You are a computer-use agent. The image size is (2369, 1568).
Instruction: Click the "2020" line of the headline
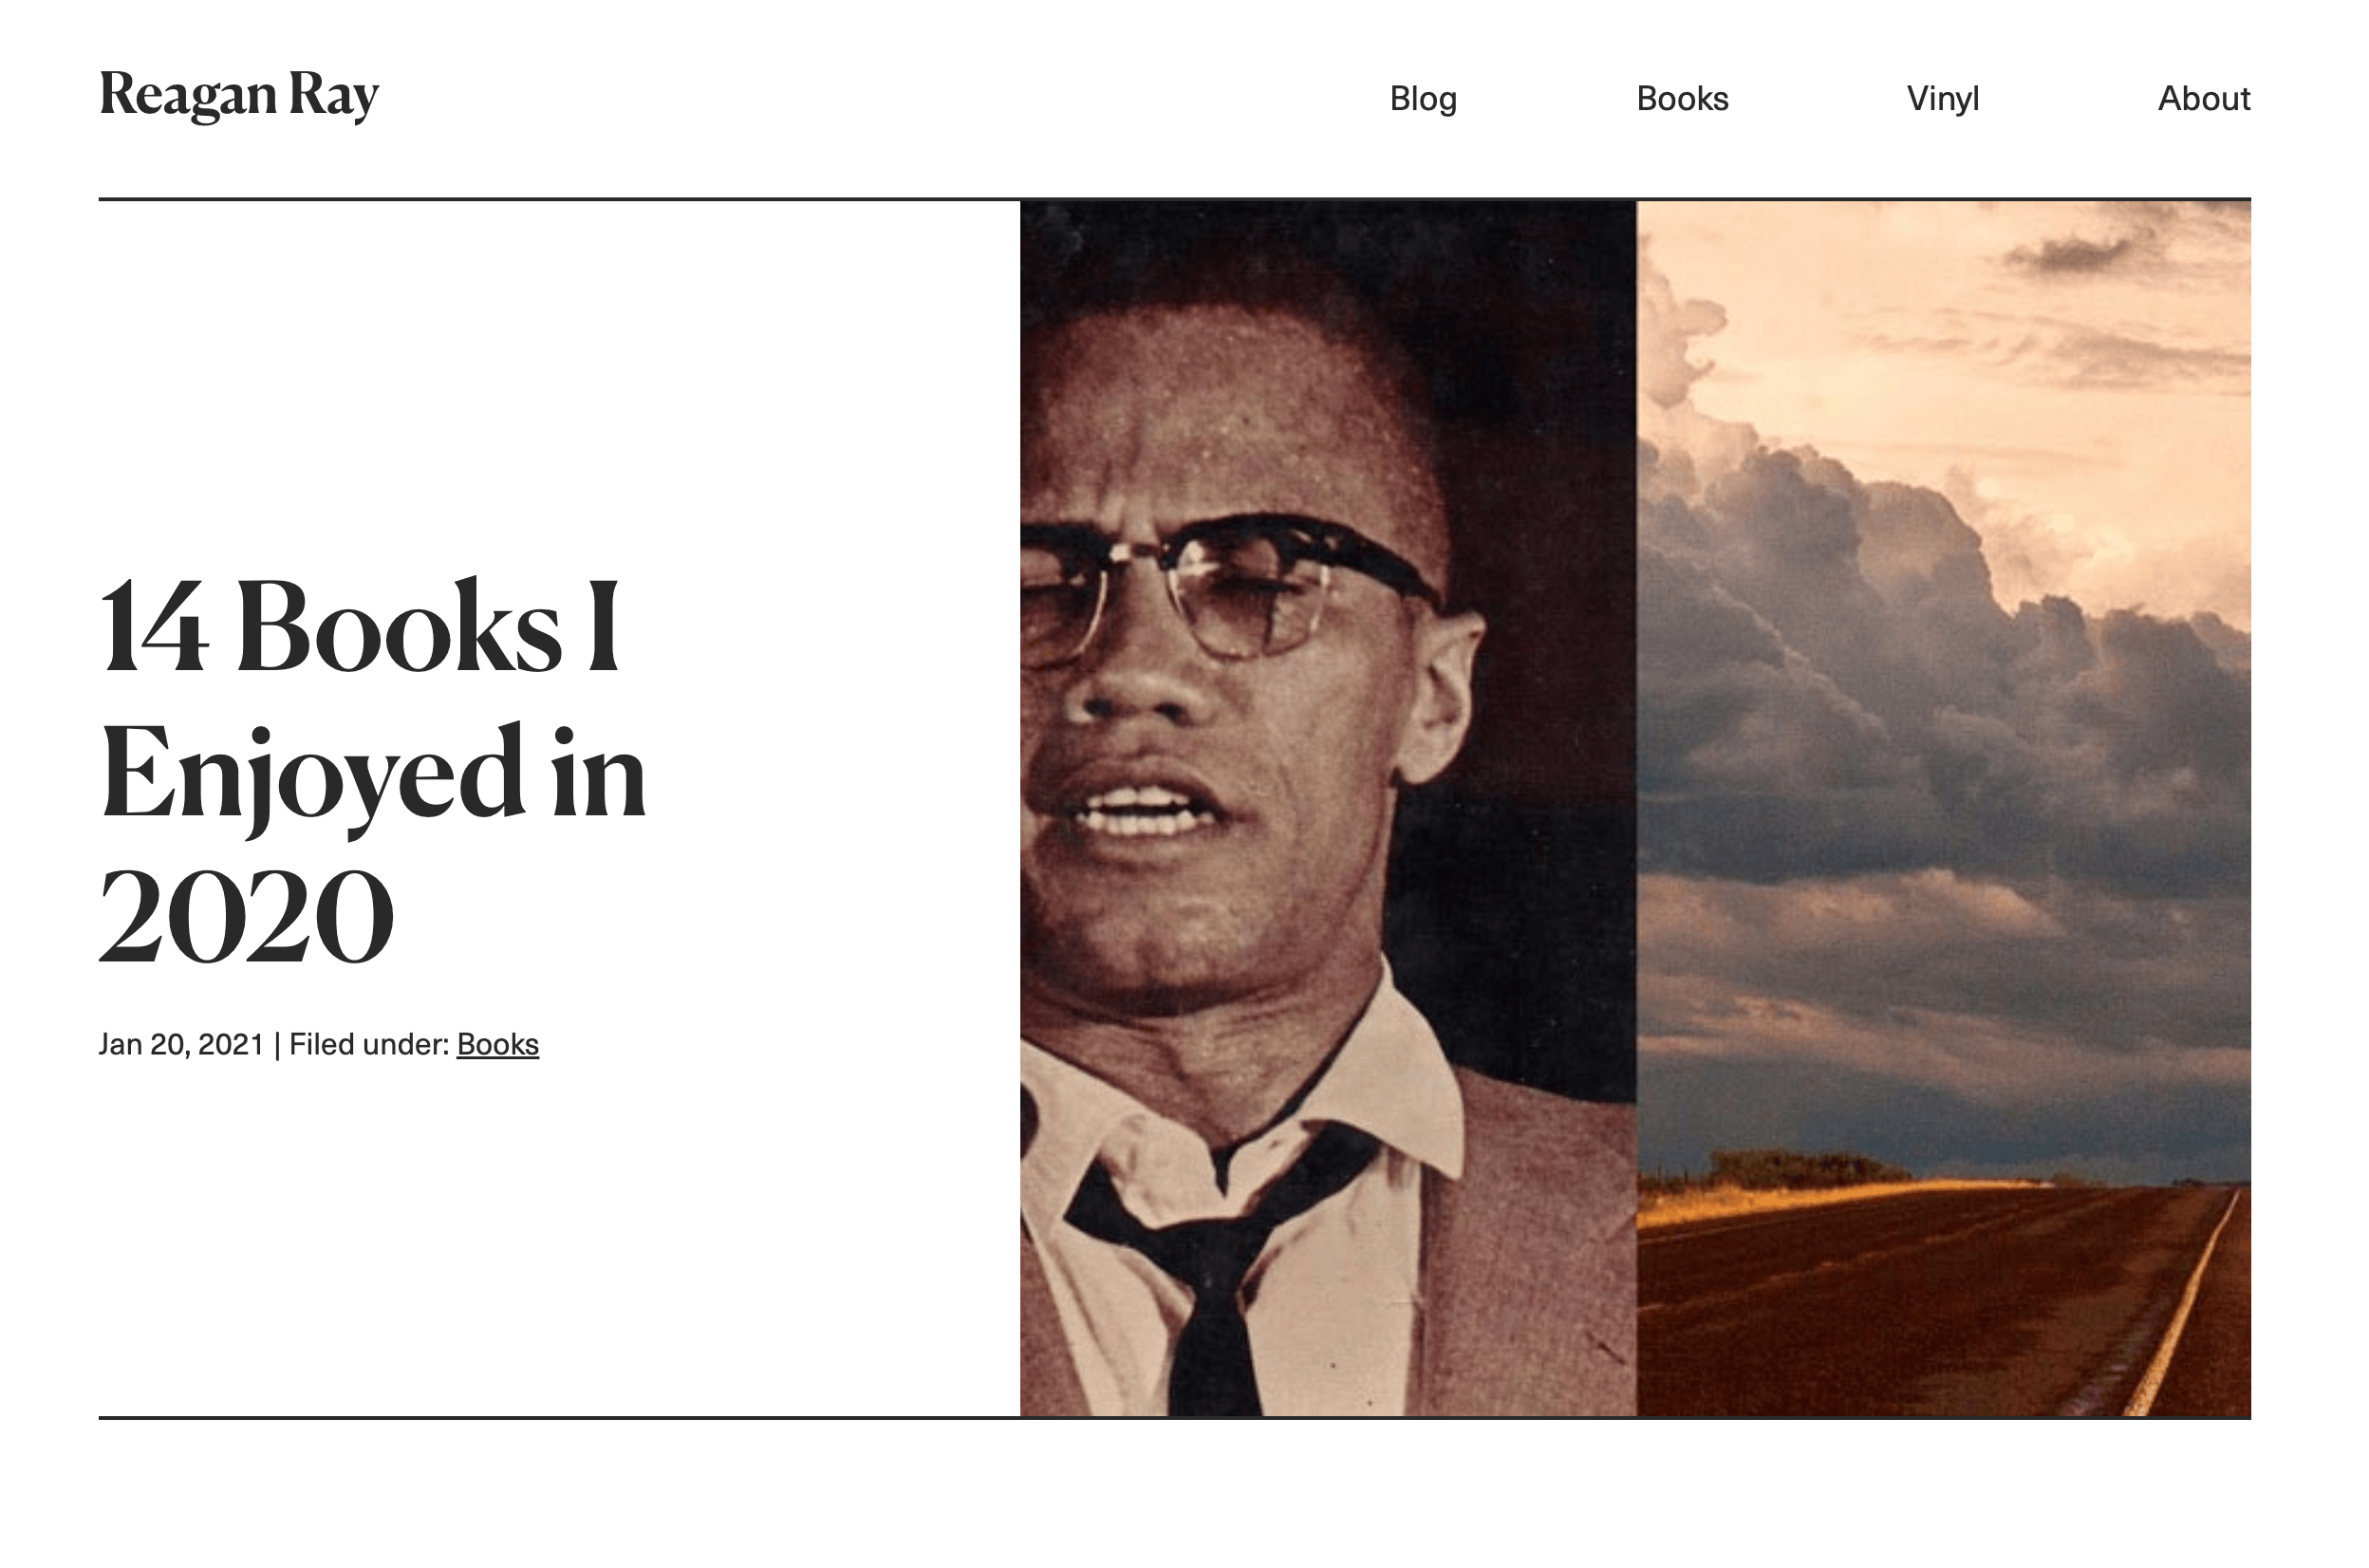pos(246,915)
